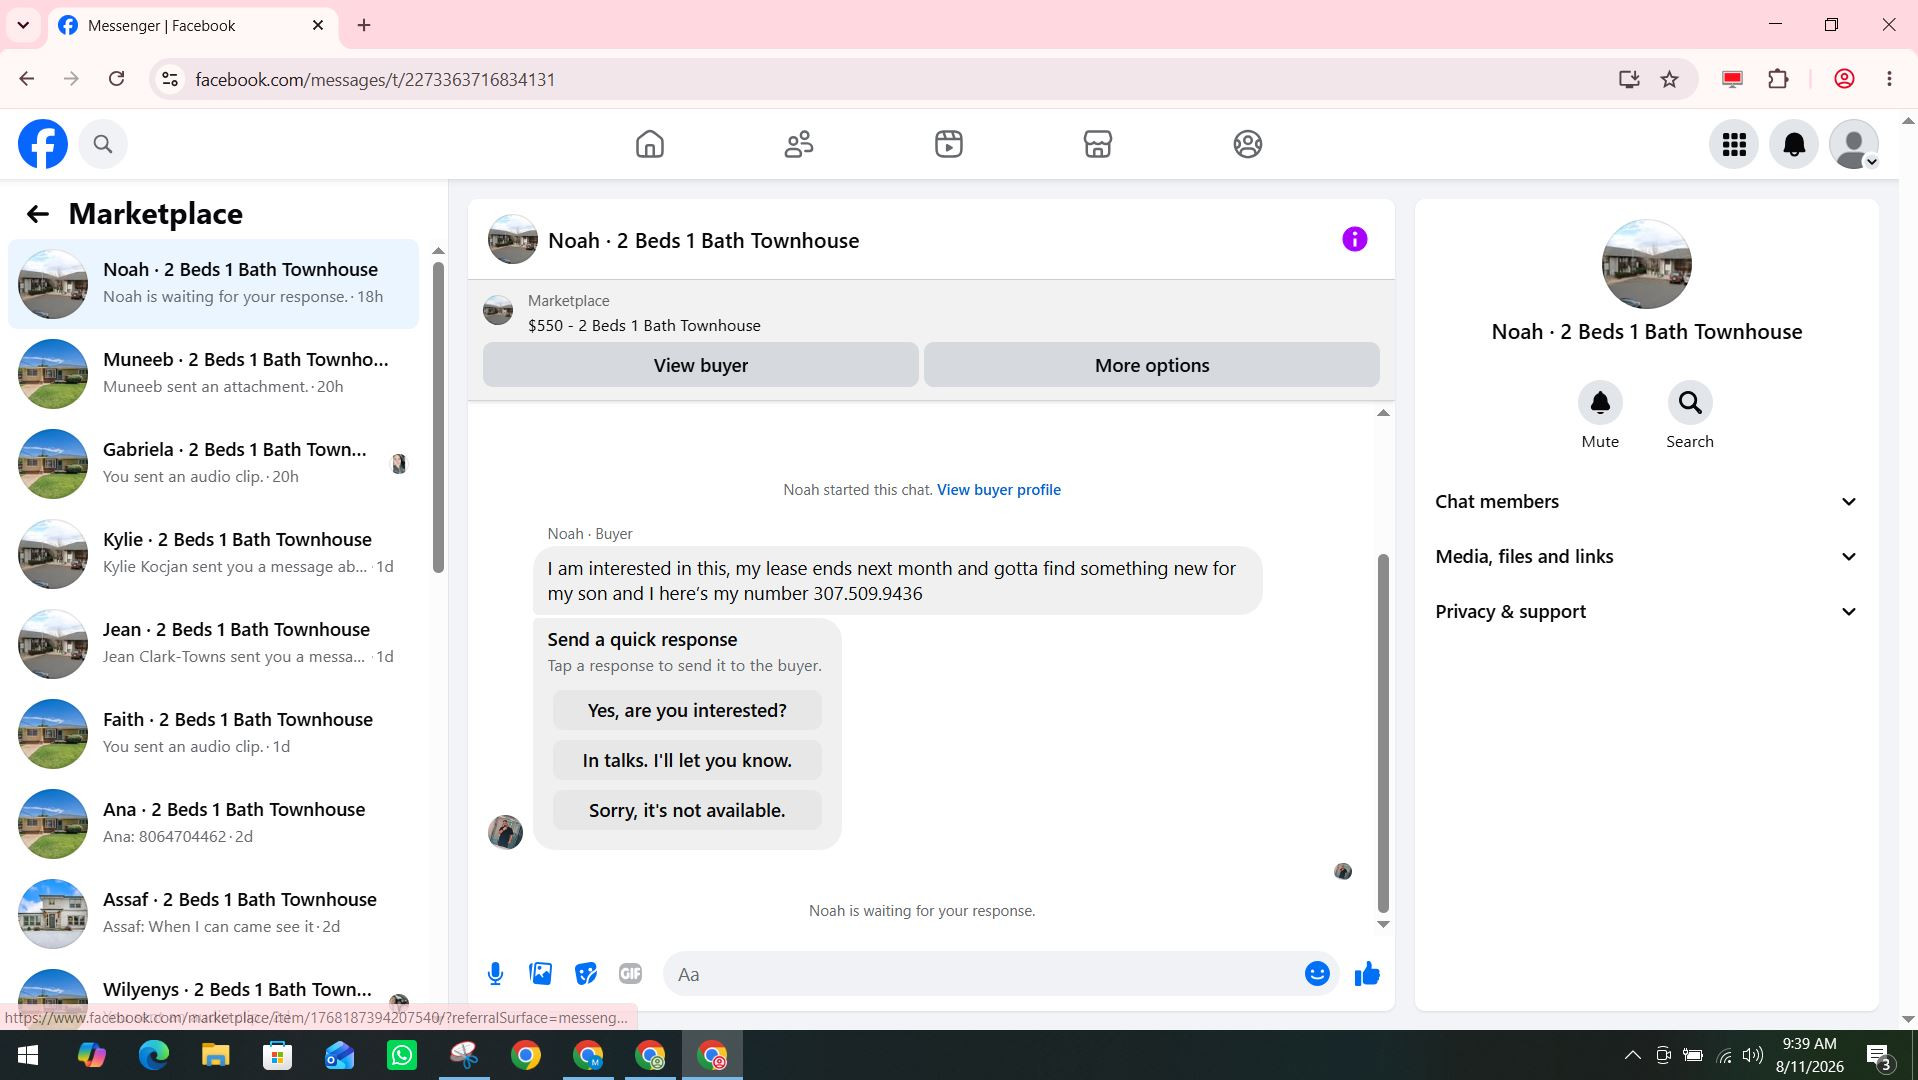
Task: Open Kylie's conversation
Action: coord(214,554)
